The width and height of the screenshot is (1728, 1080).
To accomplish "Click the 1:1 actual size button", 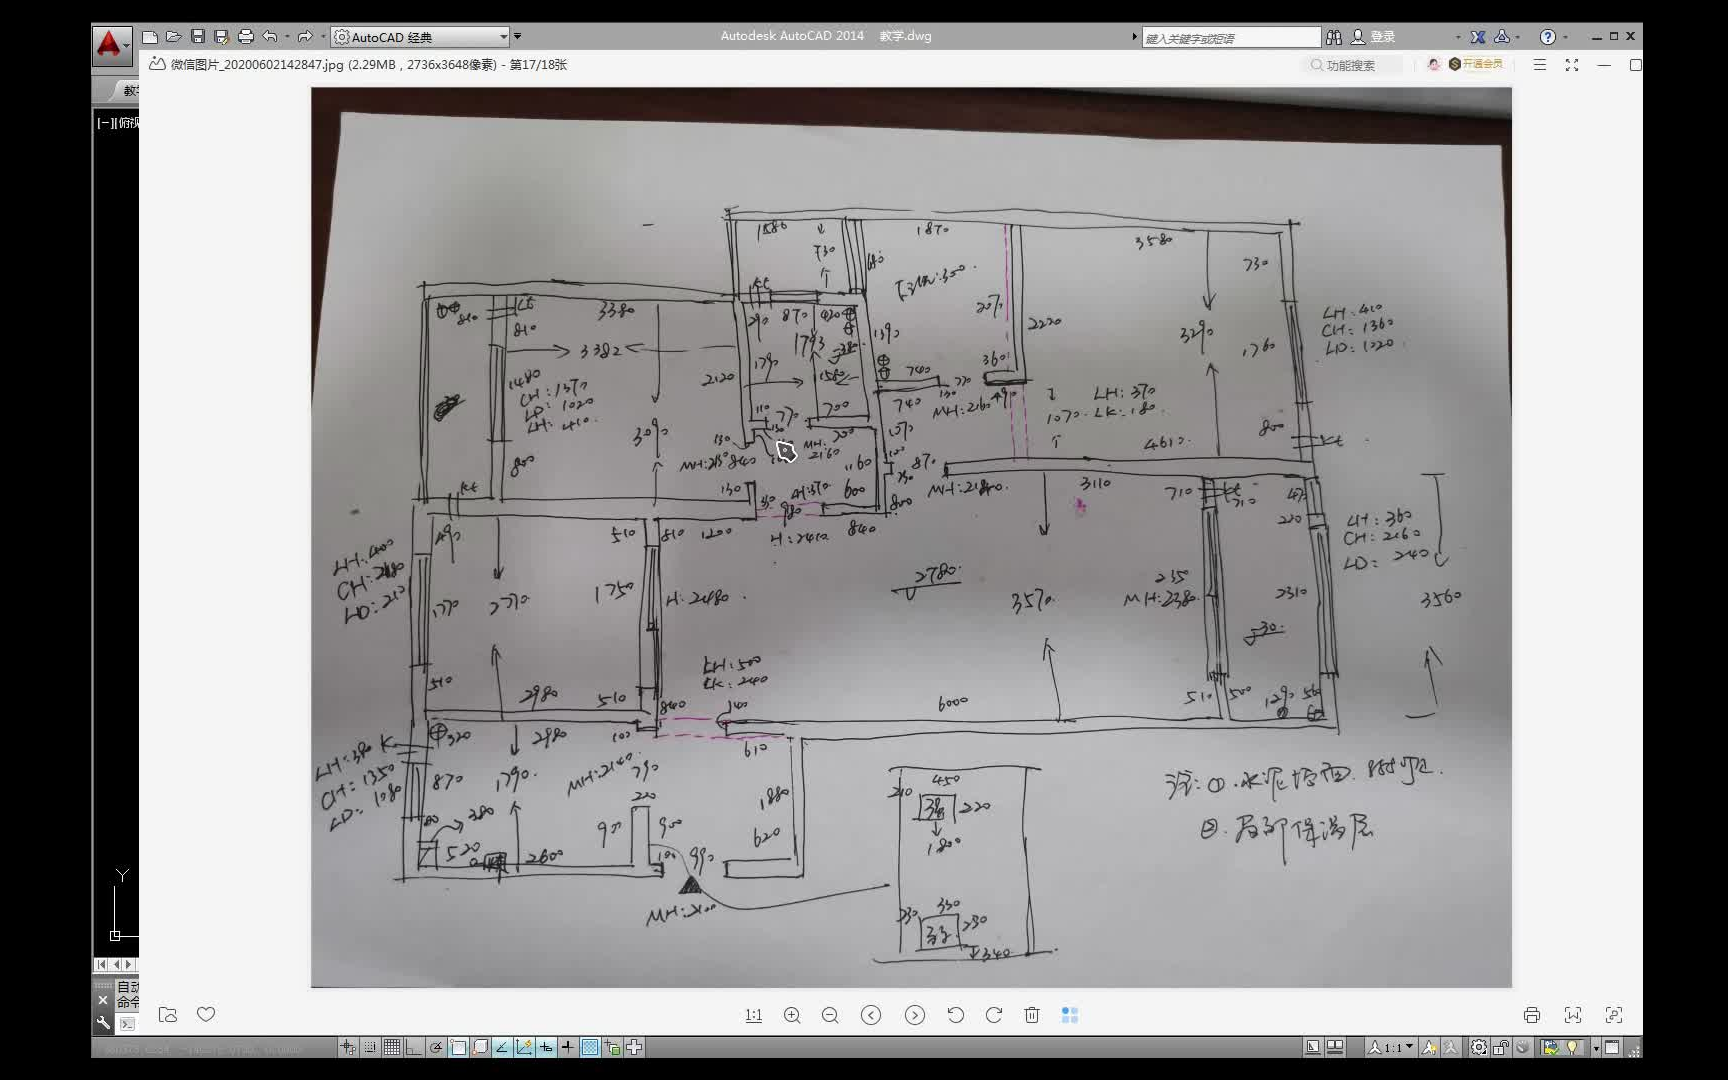I will pos(754,1015).
